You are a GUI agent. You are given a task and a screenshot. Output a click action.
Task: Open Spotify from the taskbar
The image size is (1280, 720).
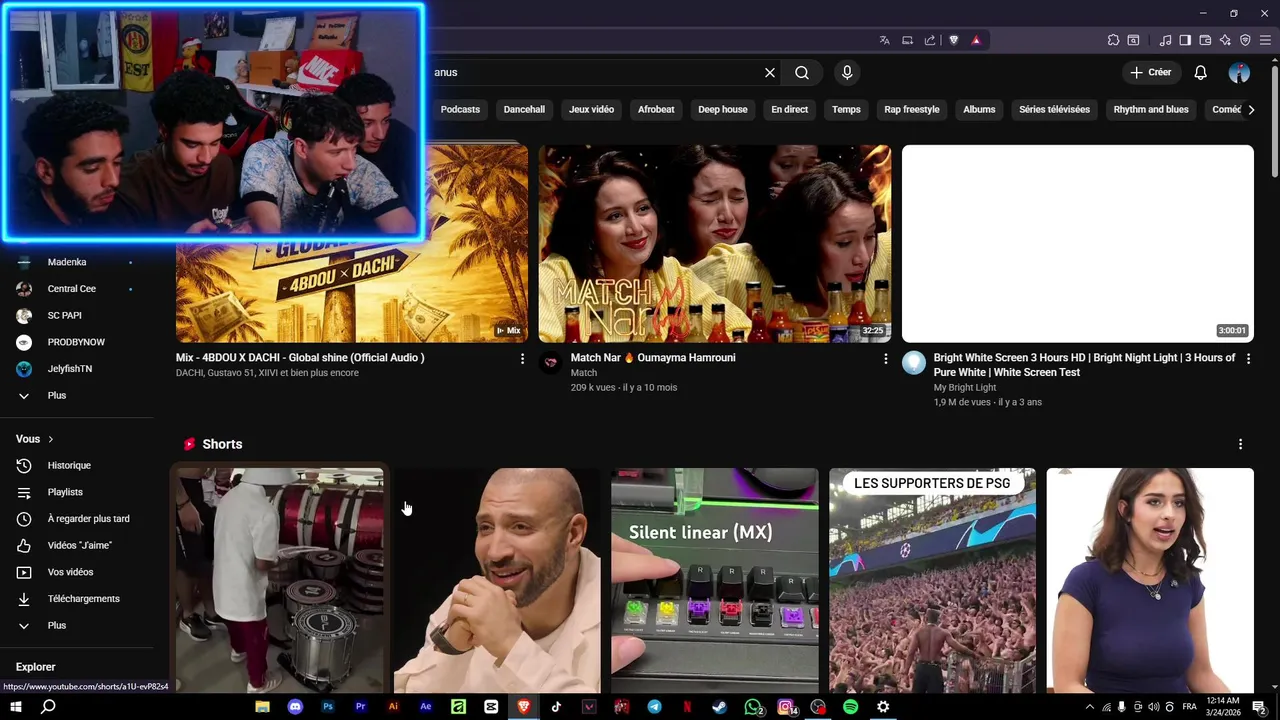point(850,706)
